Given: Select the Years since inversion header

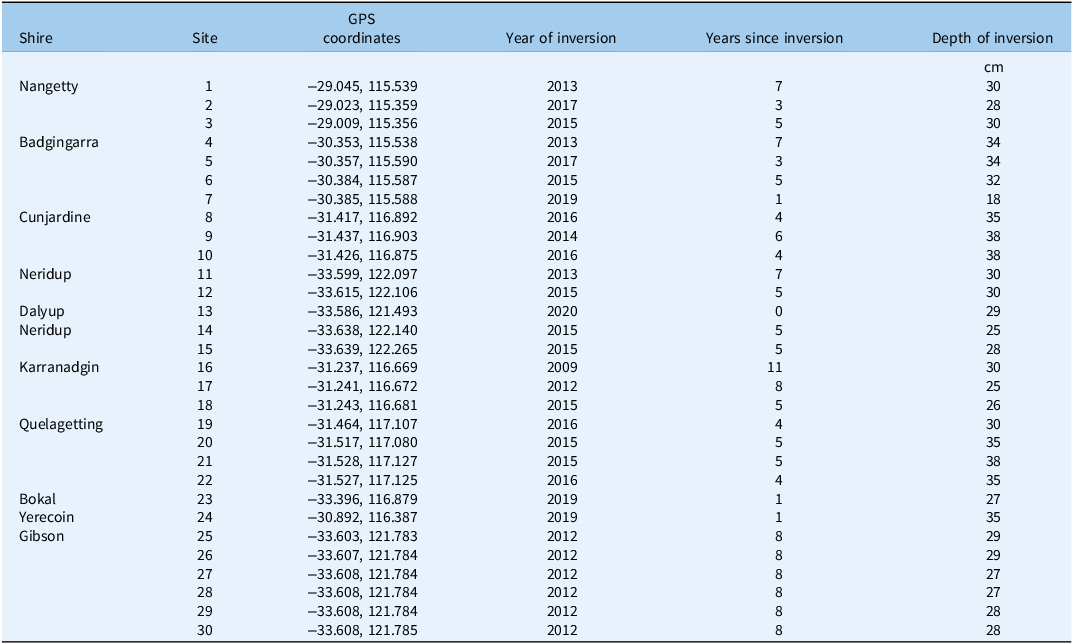Looking at the screenshot, I should (x=774, y=38).
